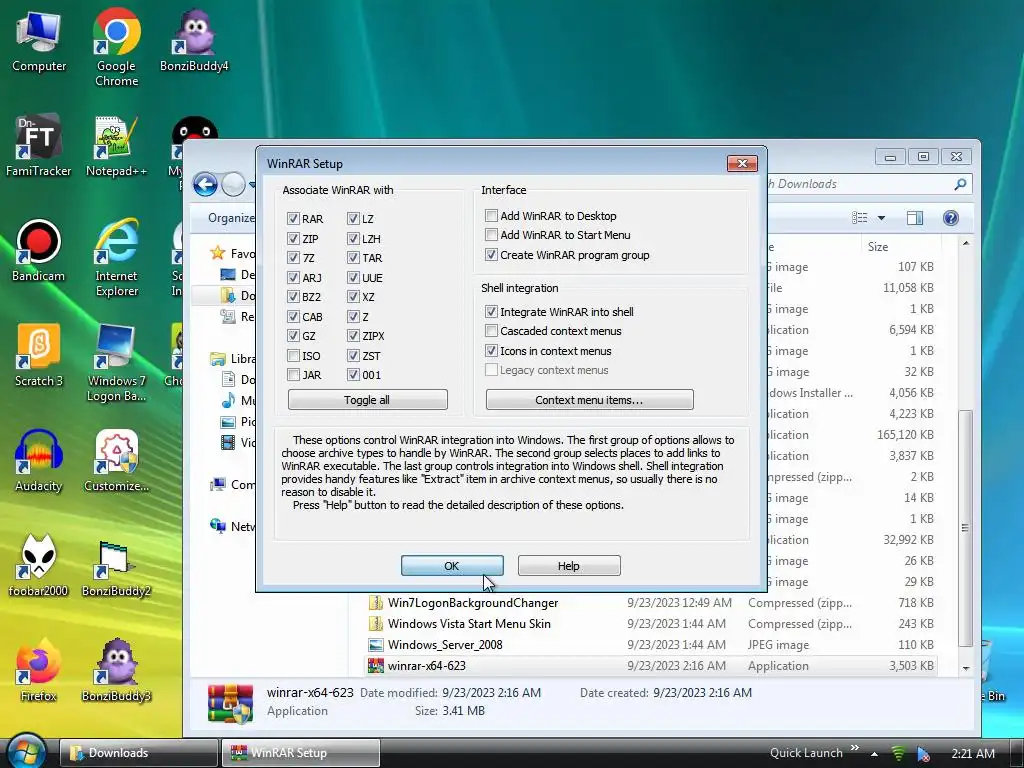Select the Notepad++ desktop icon
The image size is (1024, 768).
point(116,146)
